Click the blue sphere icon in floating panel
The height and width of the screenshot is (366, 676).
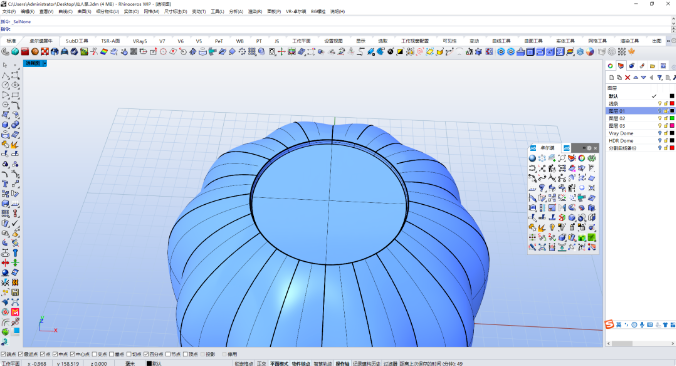click(x=533, y=158)
